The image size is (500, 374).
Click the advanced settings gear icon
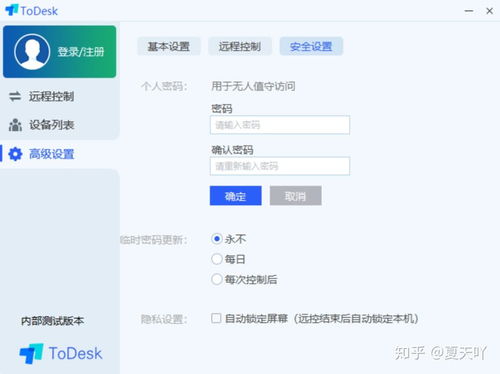[15, 154]
